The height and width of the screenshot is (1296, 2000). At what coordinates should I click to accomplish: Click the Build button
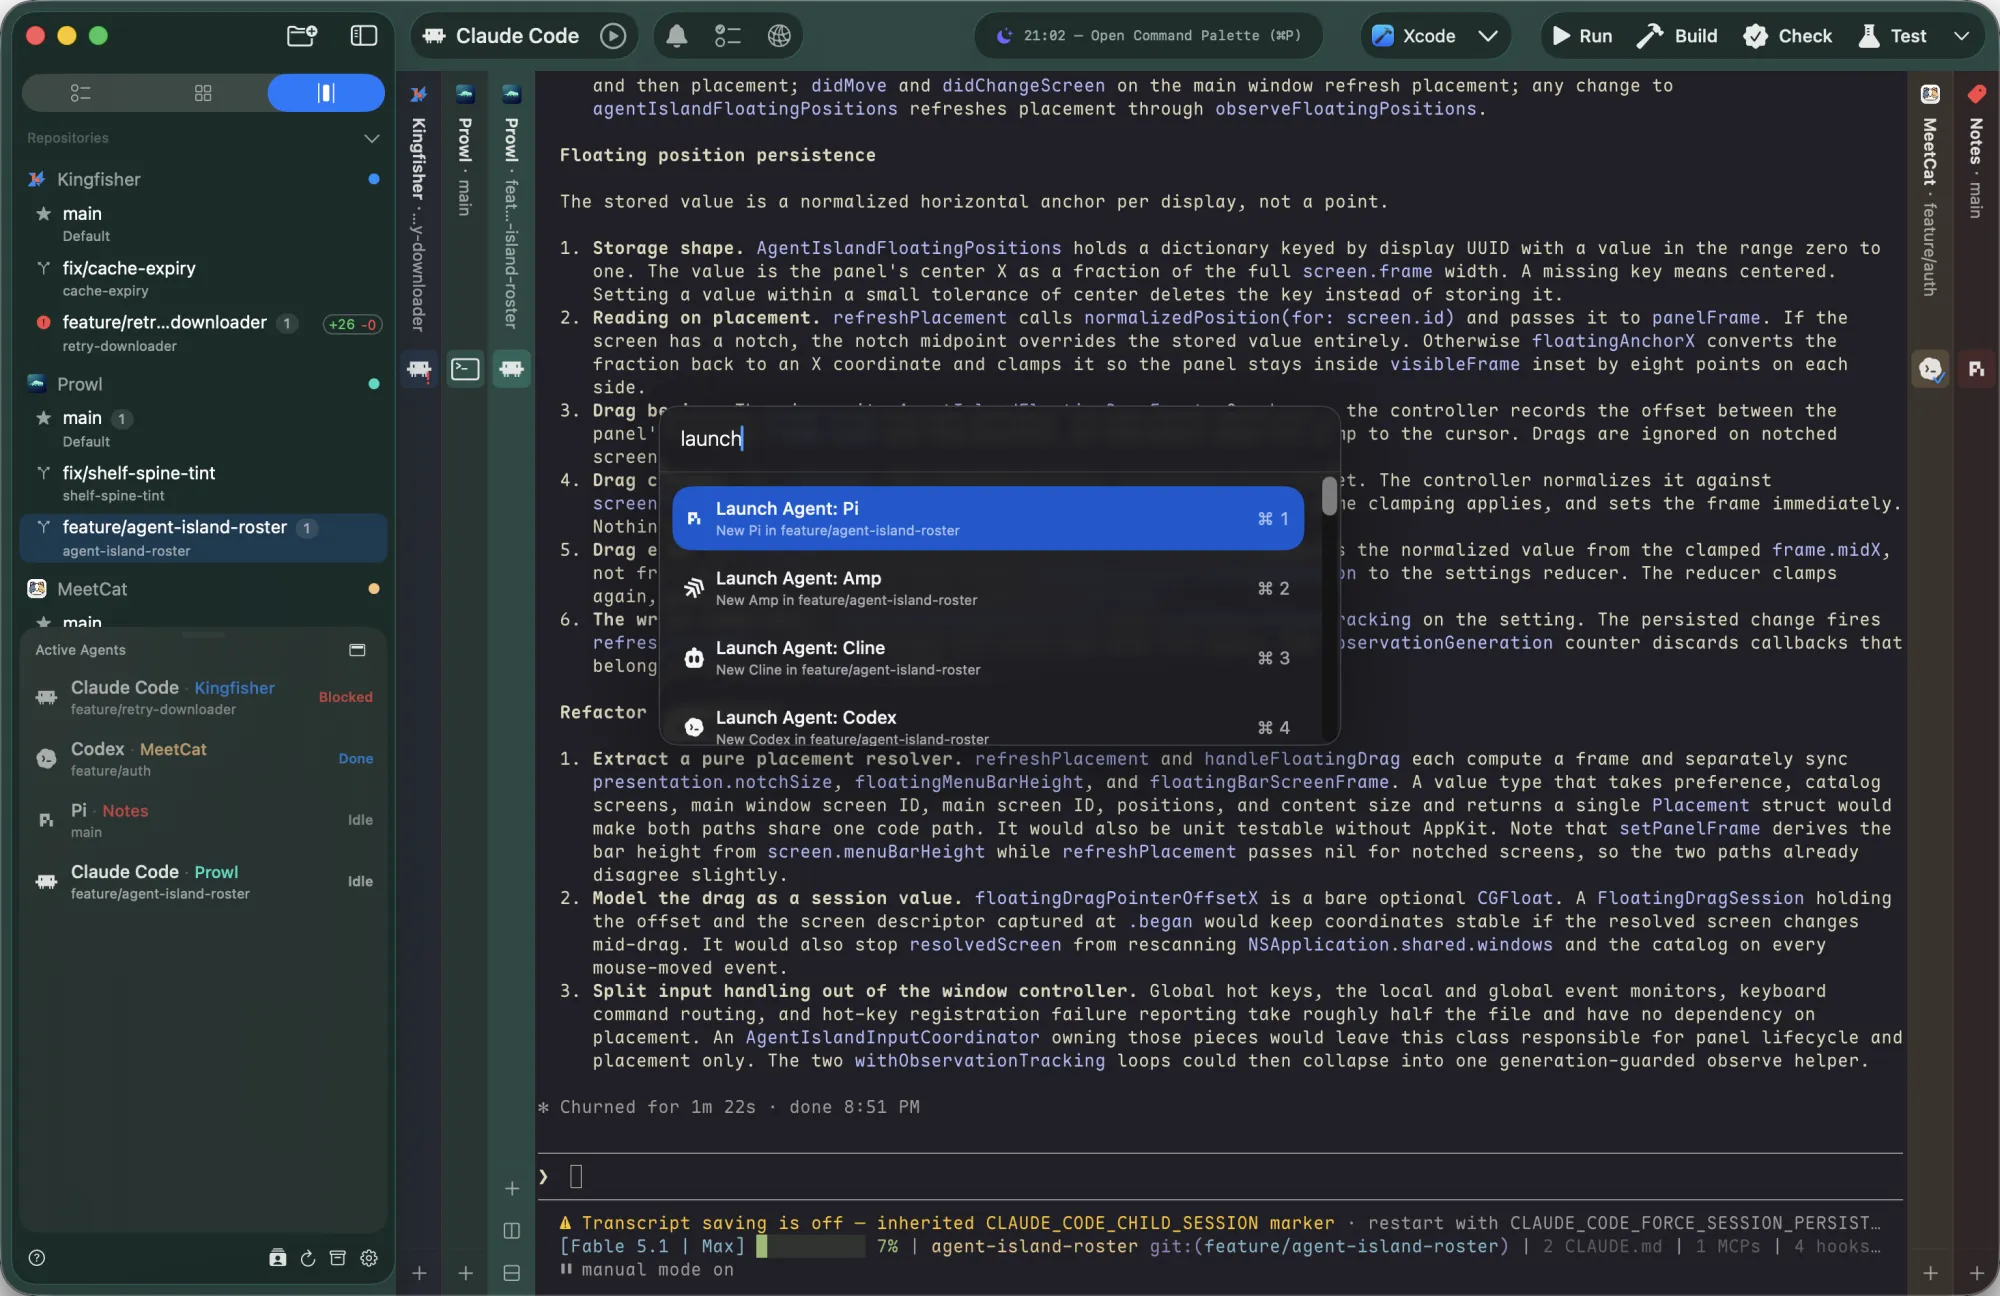[x=1677, y=36]
